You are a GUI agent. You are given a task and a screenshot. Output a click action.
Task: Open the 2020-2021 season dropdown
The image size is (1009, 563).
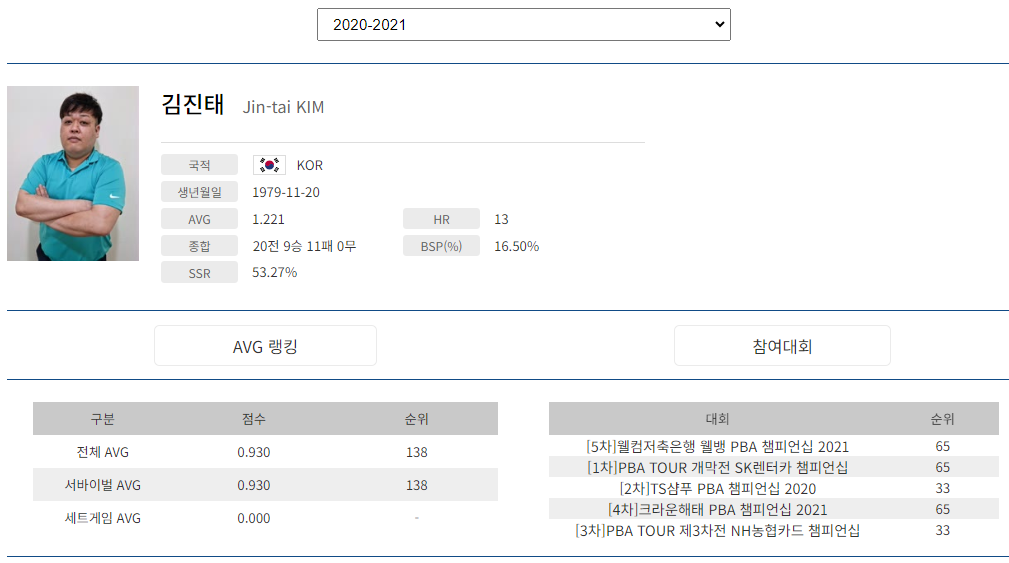pos(523,24)
